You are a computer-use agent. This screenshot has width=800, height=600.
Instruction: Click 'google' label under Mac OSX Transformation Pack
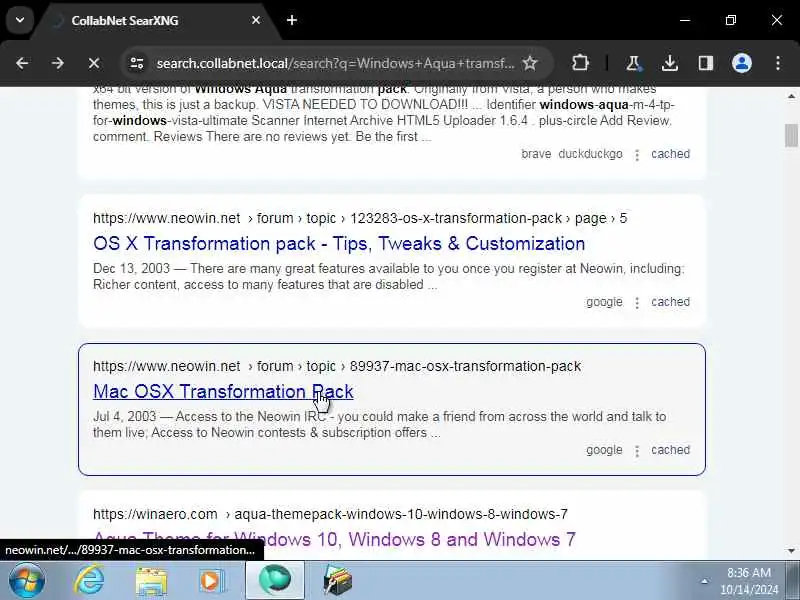tap(604, 450)
